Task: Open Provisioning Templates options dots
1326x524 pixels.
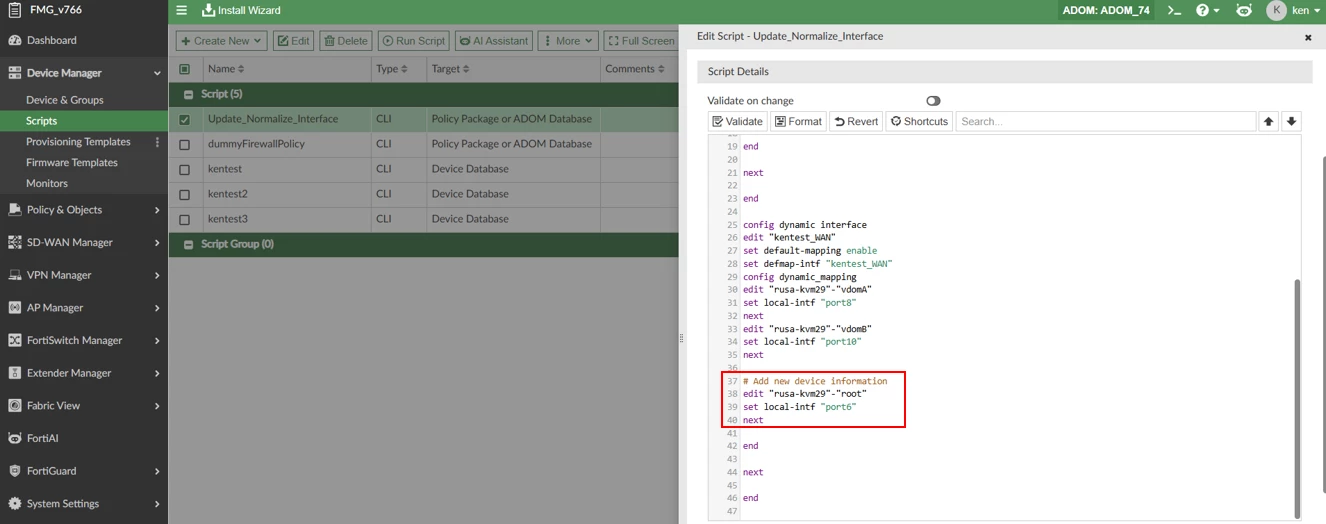Action: [157, 142]
